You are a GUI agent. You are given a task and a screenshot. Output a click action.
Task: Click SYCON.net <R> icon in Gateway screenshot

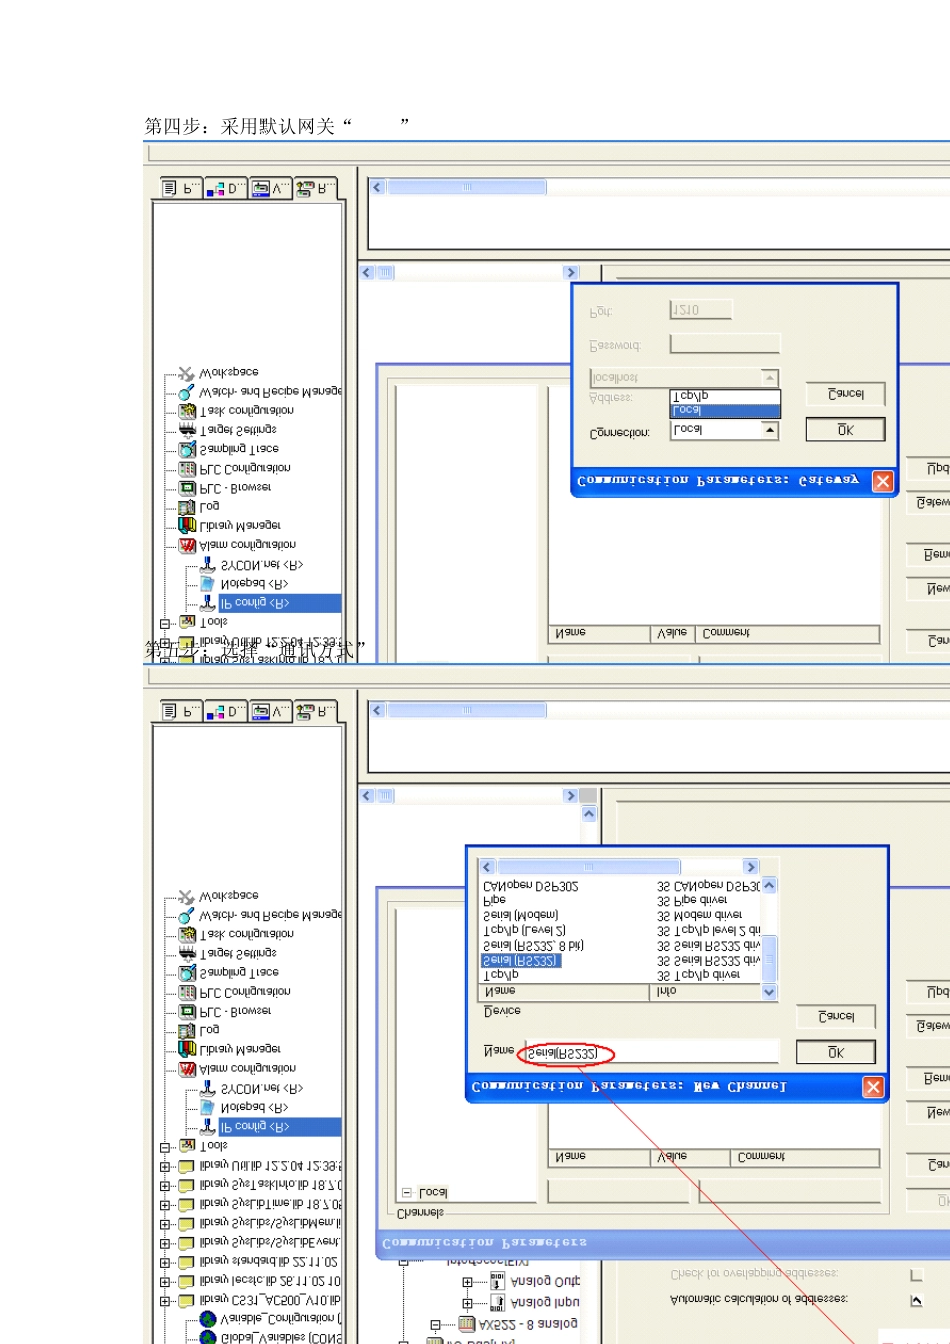[208, 565]
